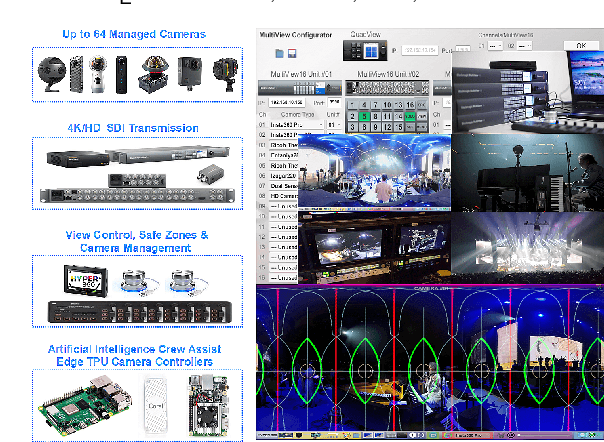Click the stacked rack hardware photo
Screen dimensions: 604x442
tap(528, 92)
